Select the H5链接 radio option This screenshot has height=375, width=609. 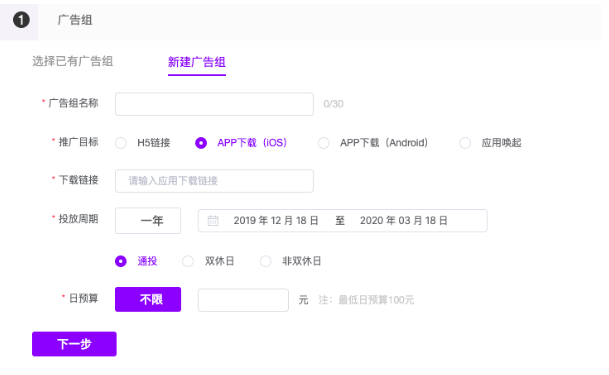[121, 143]
